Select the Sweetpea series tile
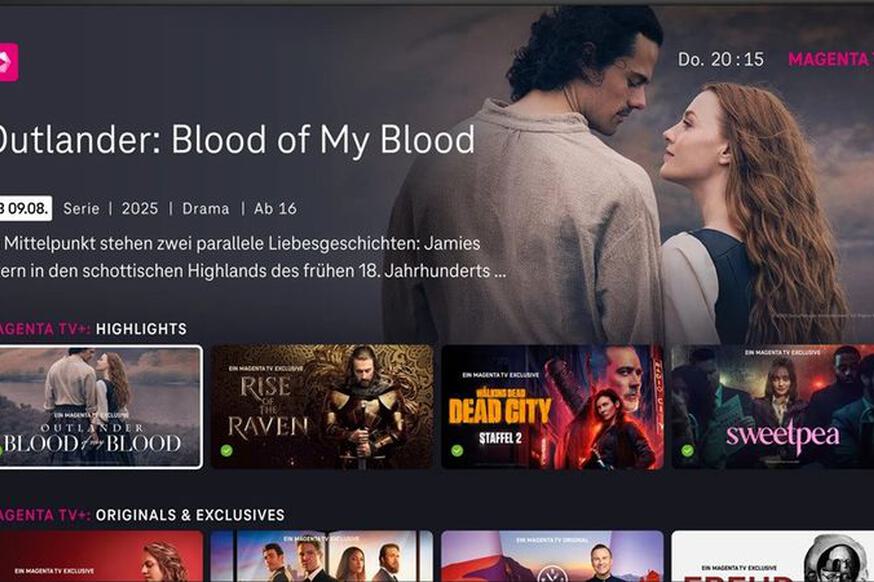874x582 pixels. 773,407
